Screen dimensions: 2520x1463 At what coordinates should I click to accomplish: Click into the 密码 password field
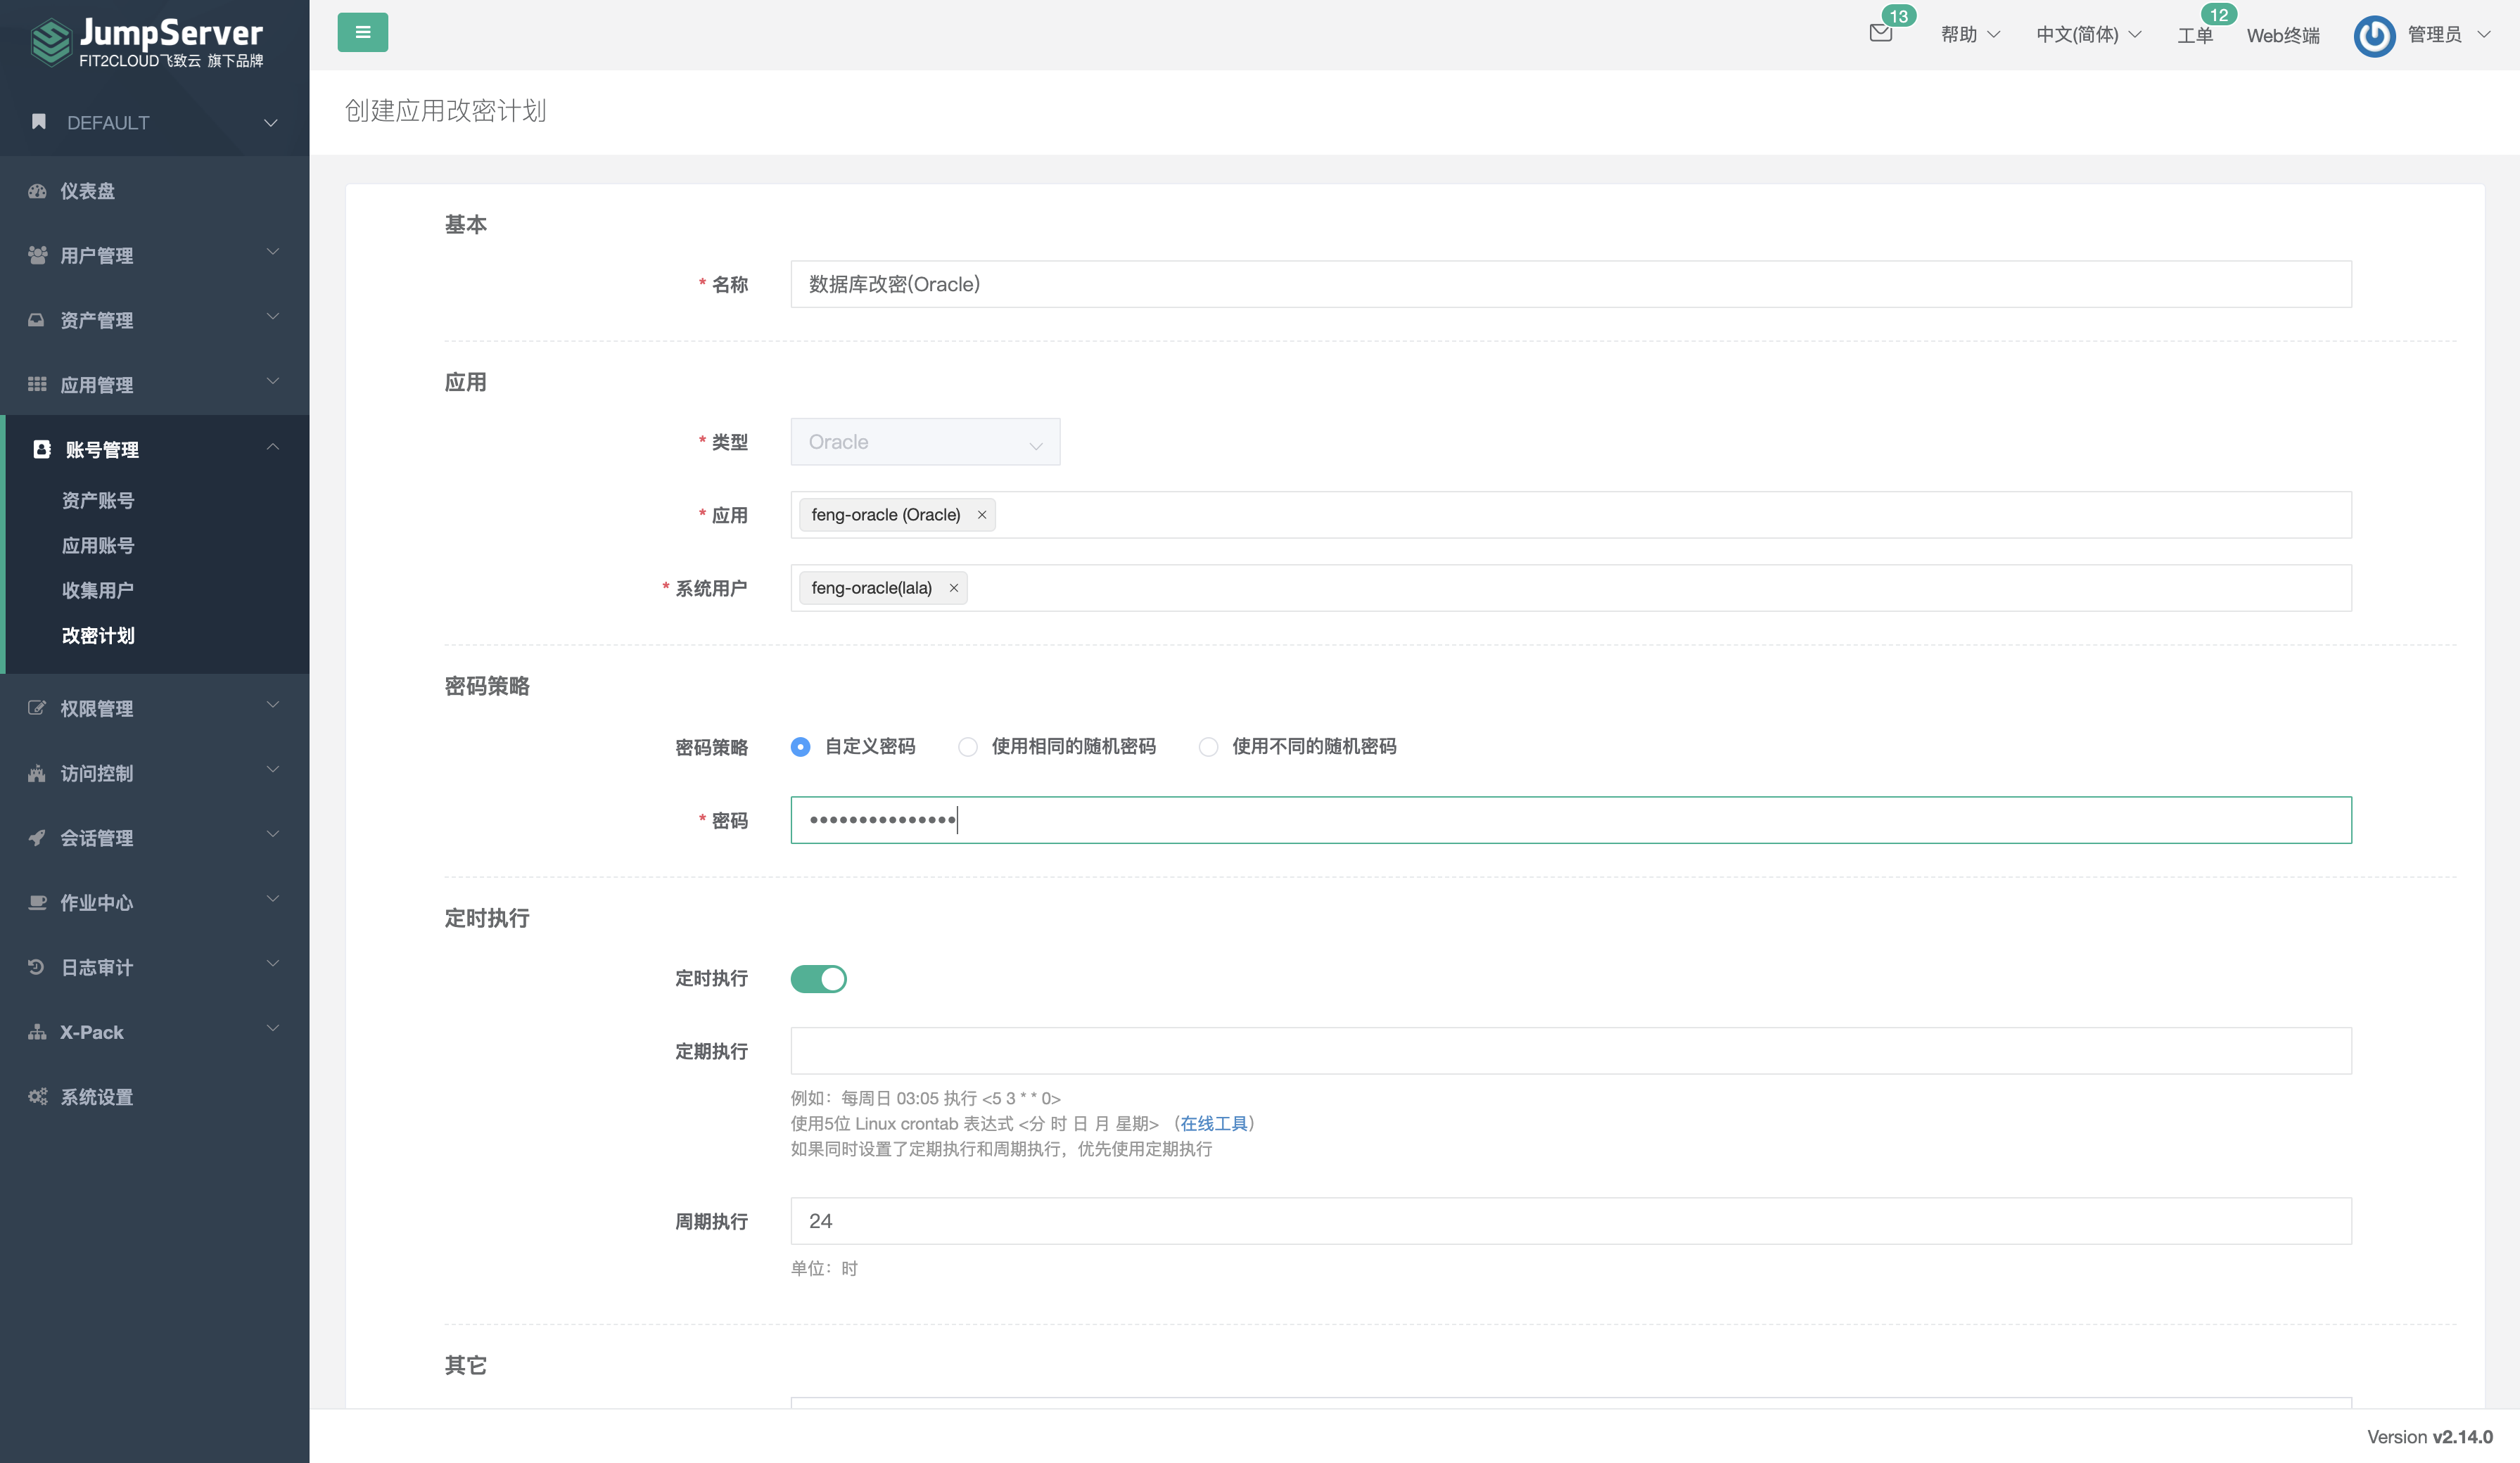[1571, 820]
